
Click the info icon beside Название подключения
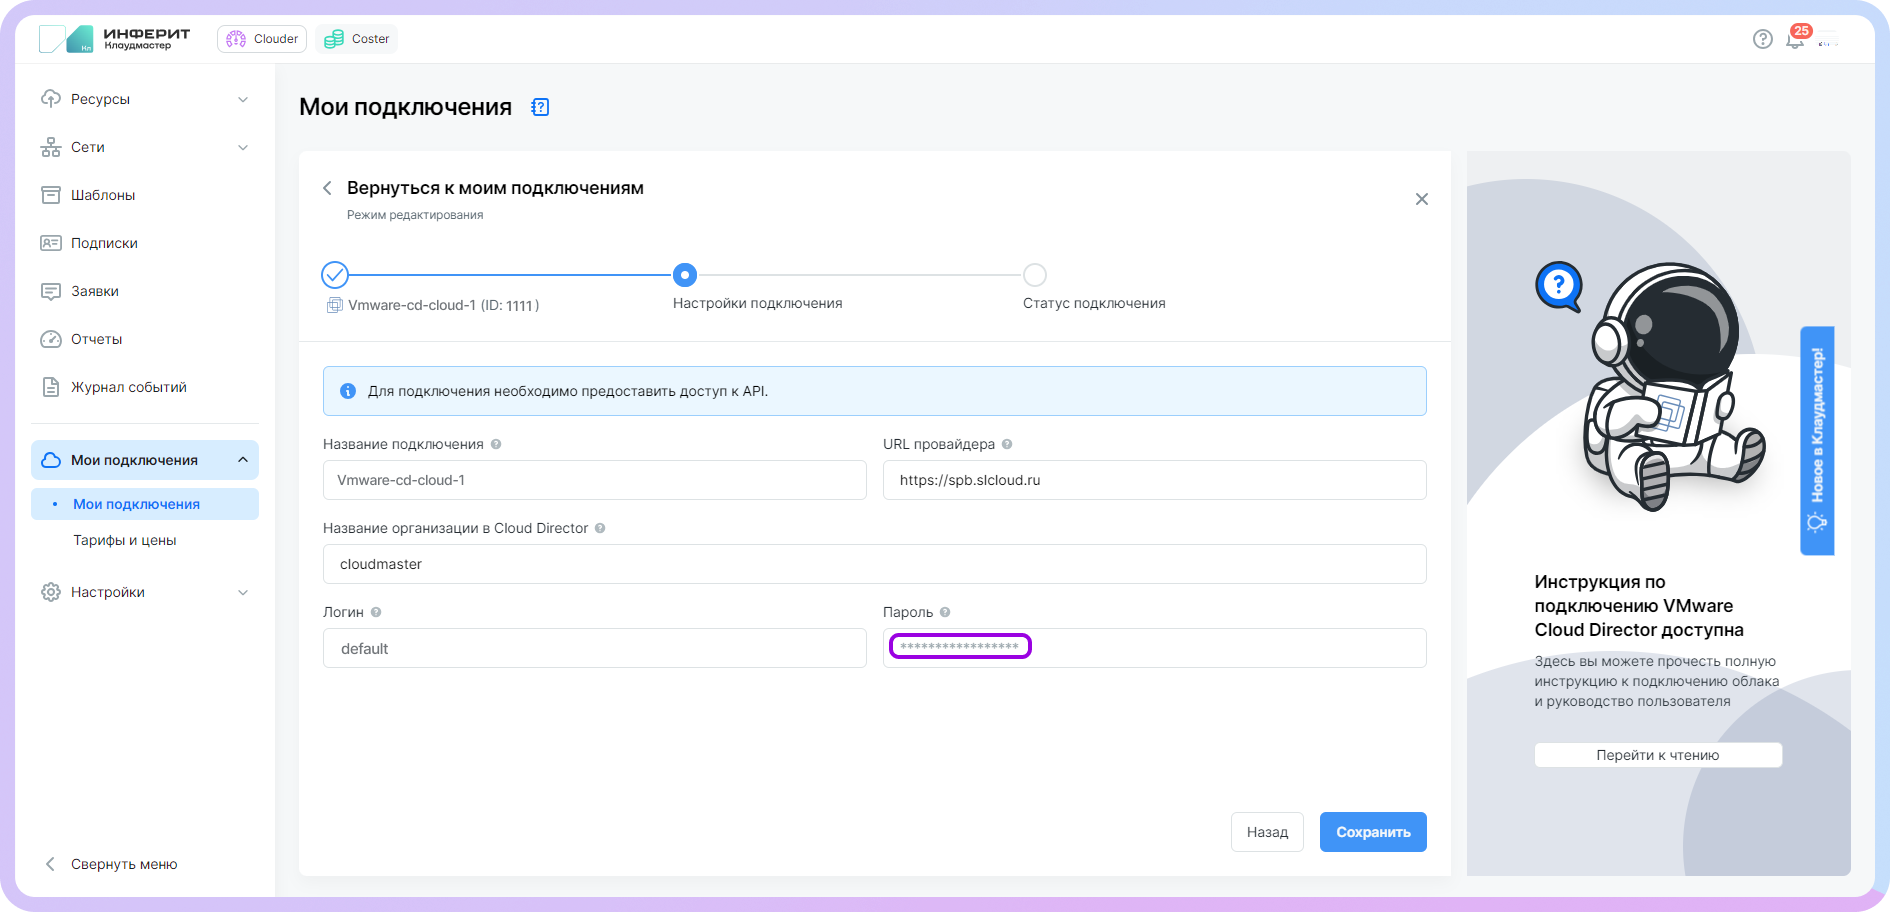[x=496, y=444]
